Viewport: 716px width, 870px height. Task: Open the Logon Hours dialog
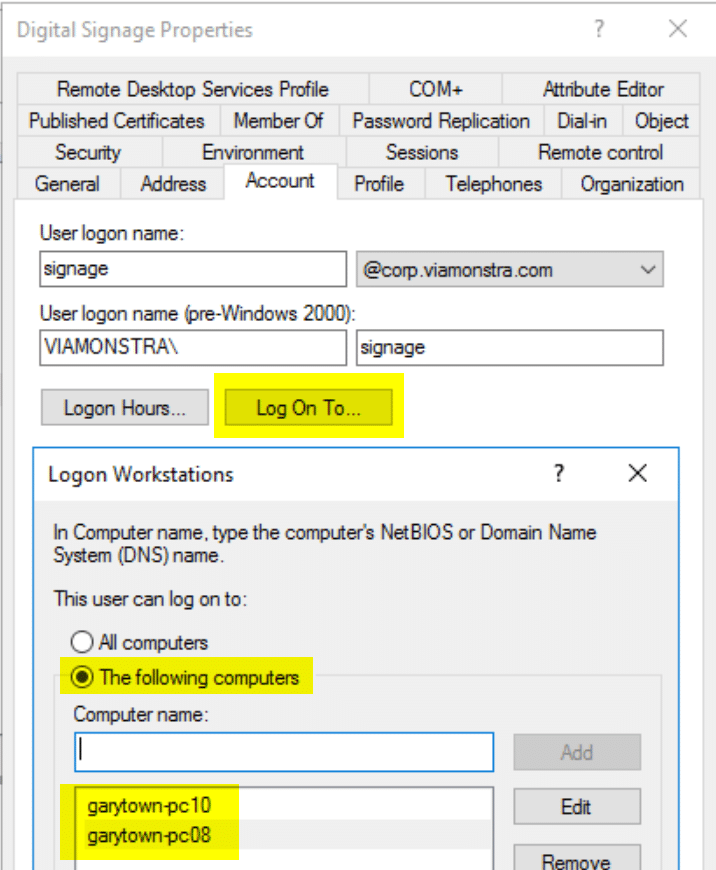125,408
